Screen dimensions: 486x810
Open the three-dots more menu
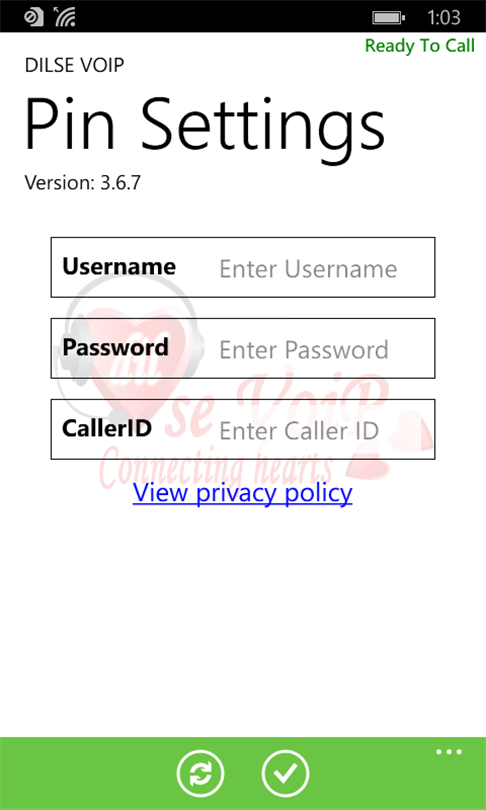pyautogui.click(x=449, y=752)
